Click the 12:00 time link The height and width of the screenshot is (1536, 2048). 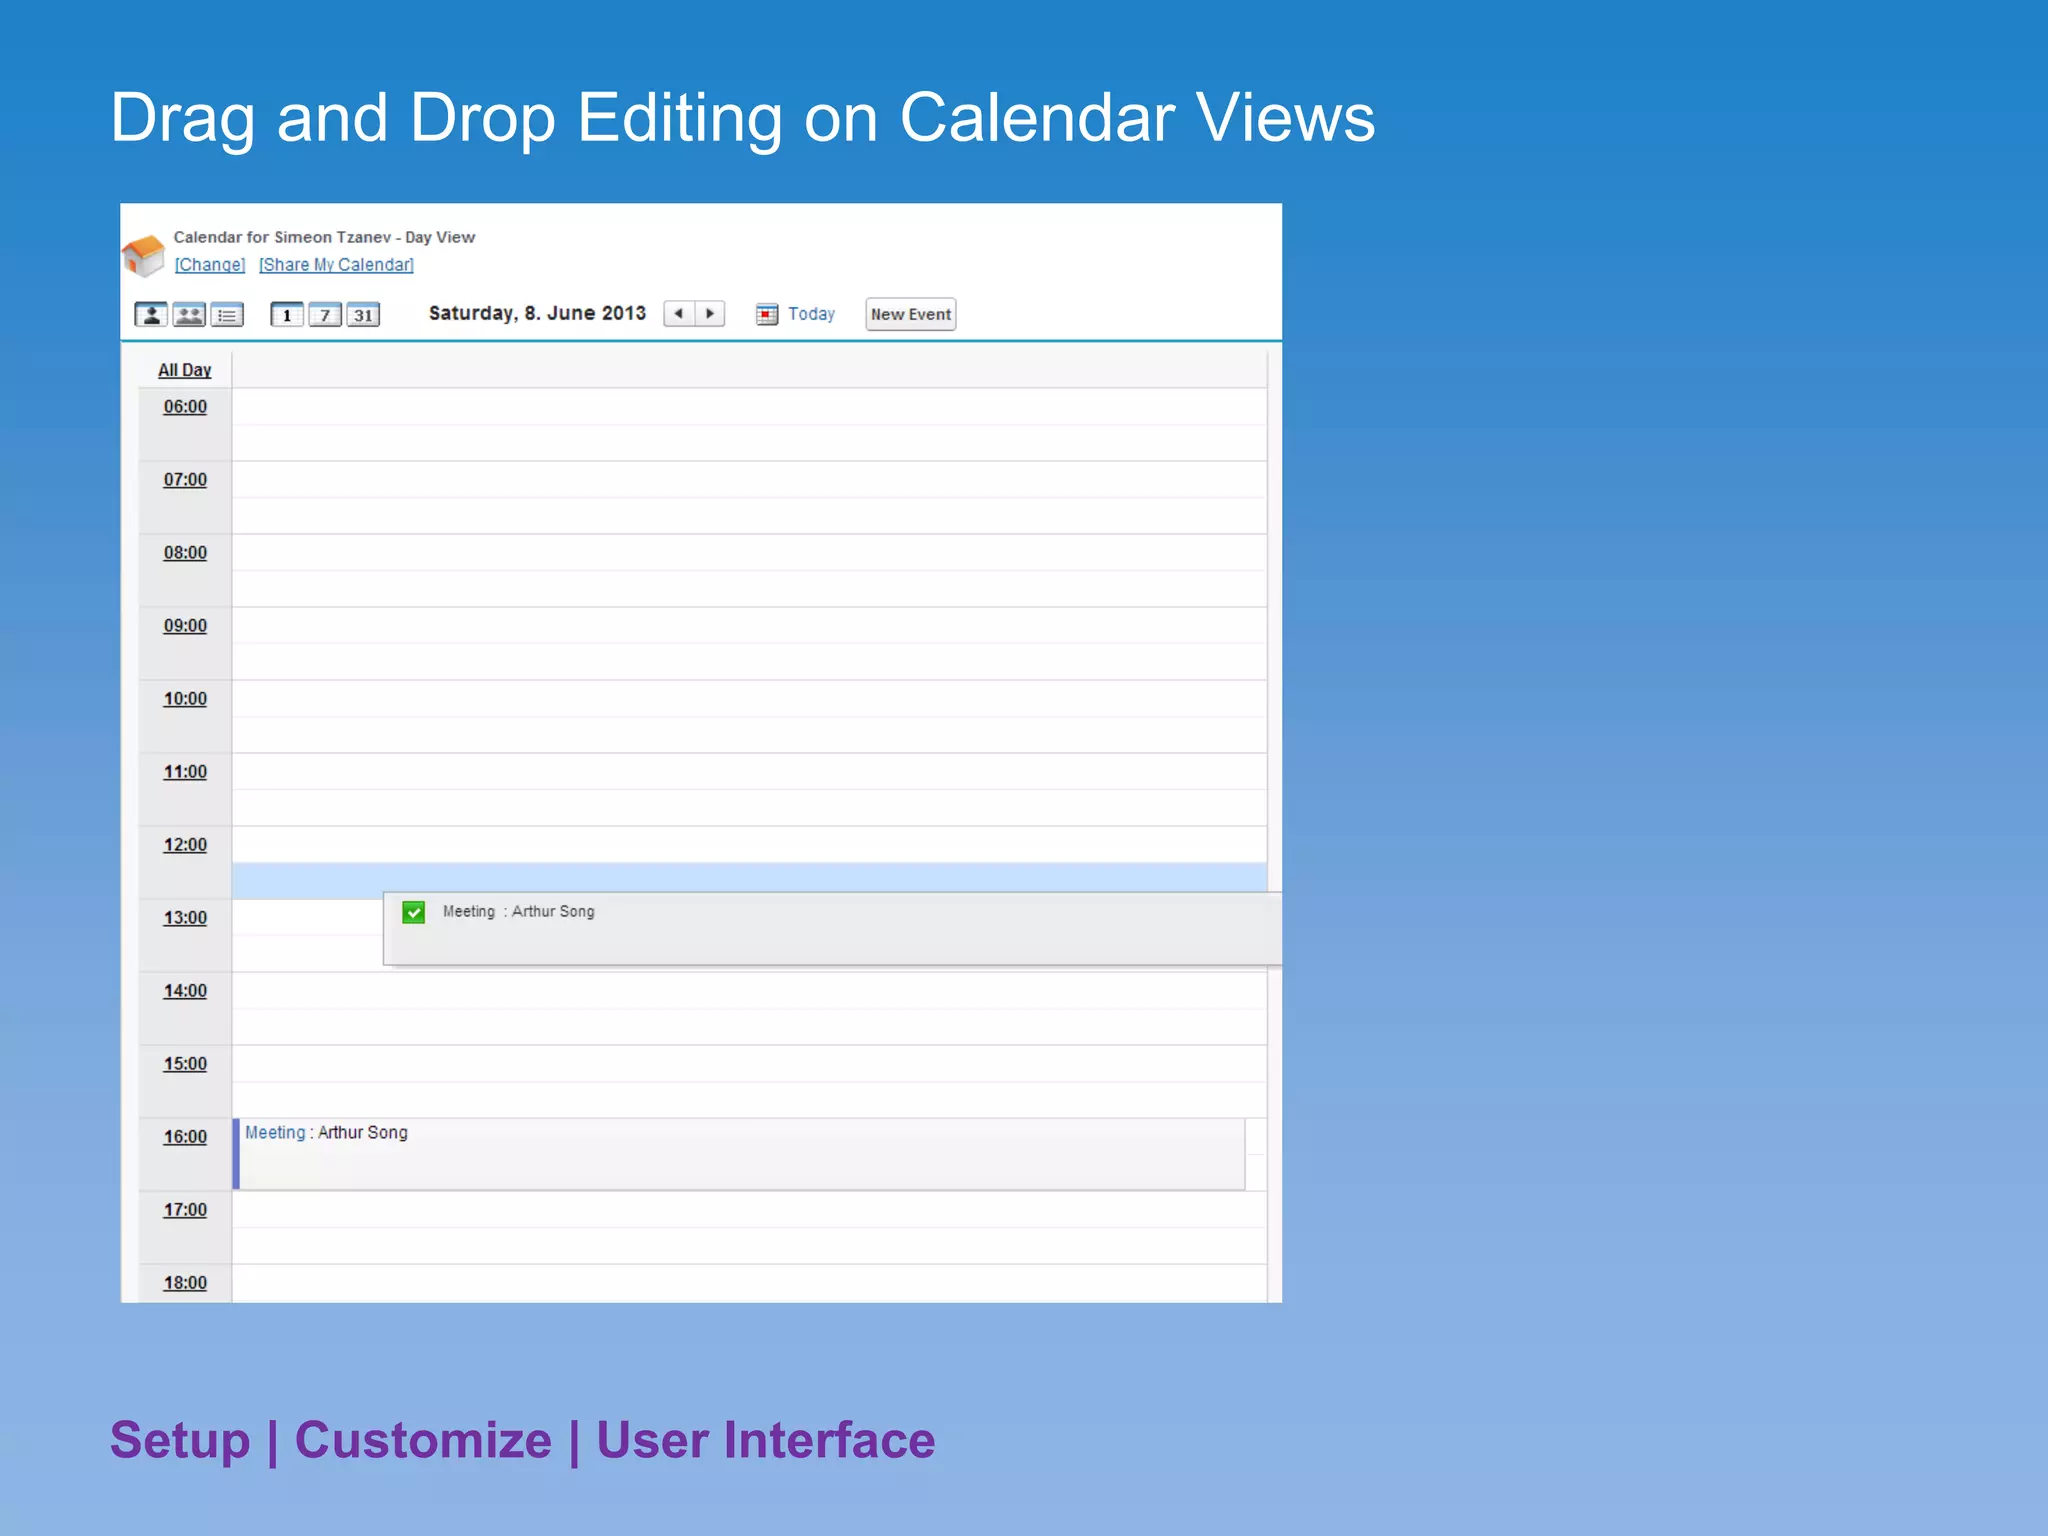coord(185,845)
